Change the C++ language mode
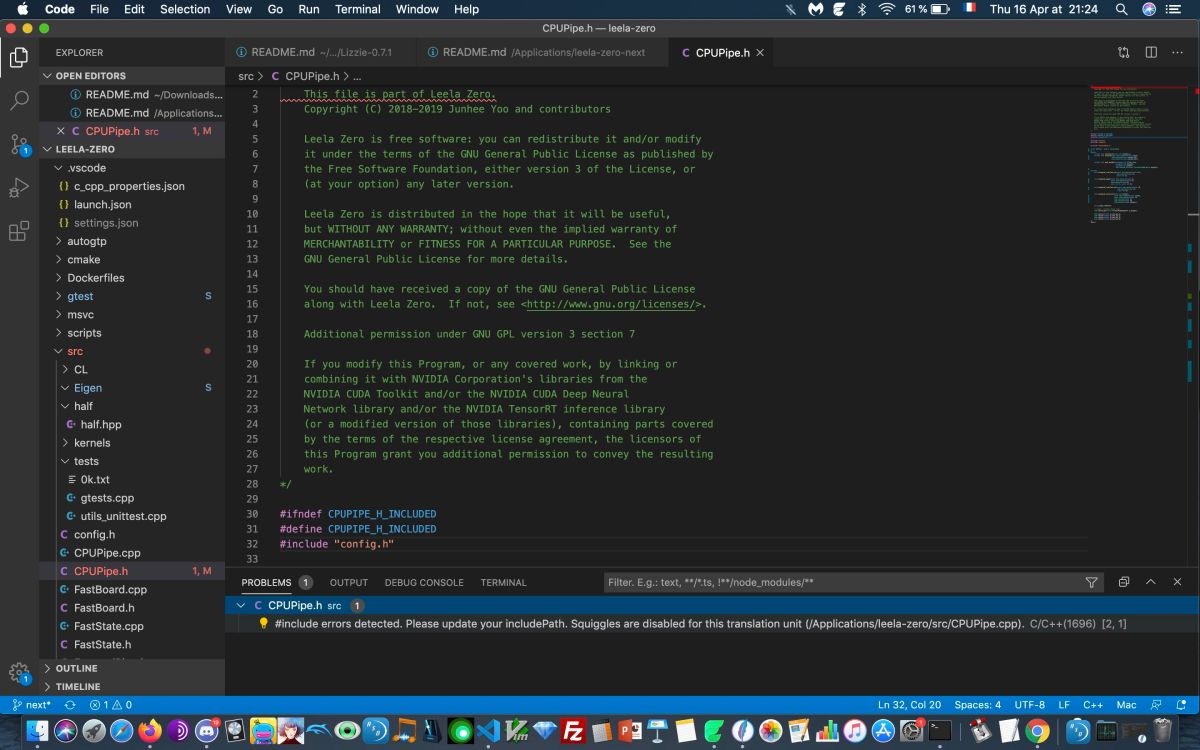 coord(1092,705)
